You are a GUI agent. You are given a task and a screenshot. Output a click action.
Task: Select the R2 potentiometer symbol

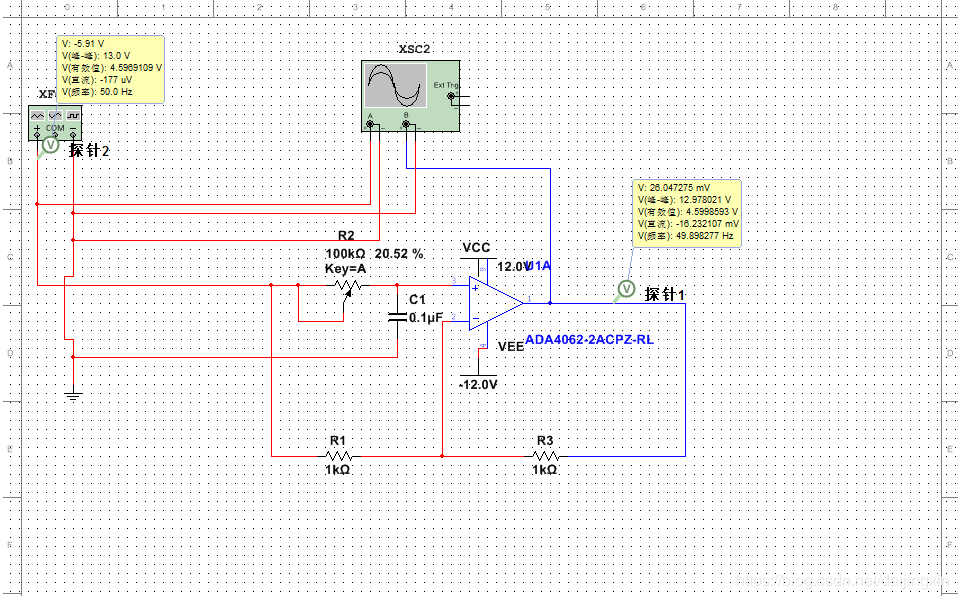[348, 286]
